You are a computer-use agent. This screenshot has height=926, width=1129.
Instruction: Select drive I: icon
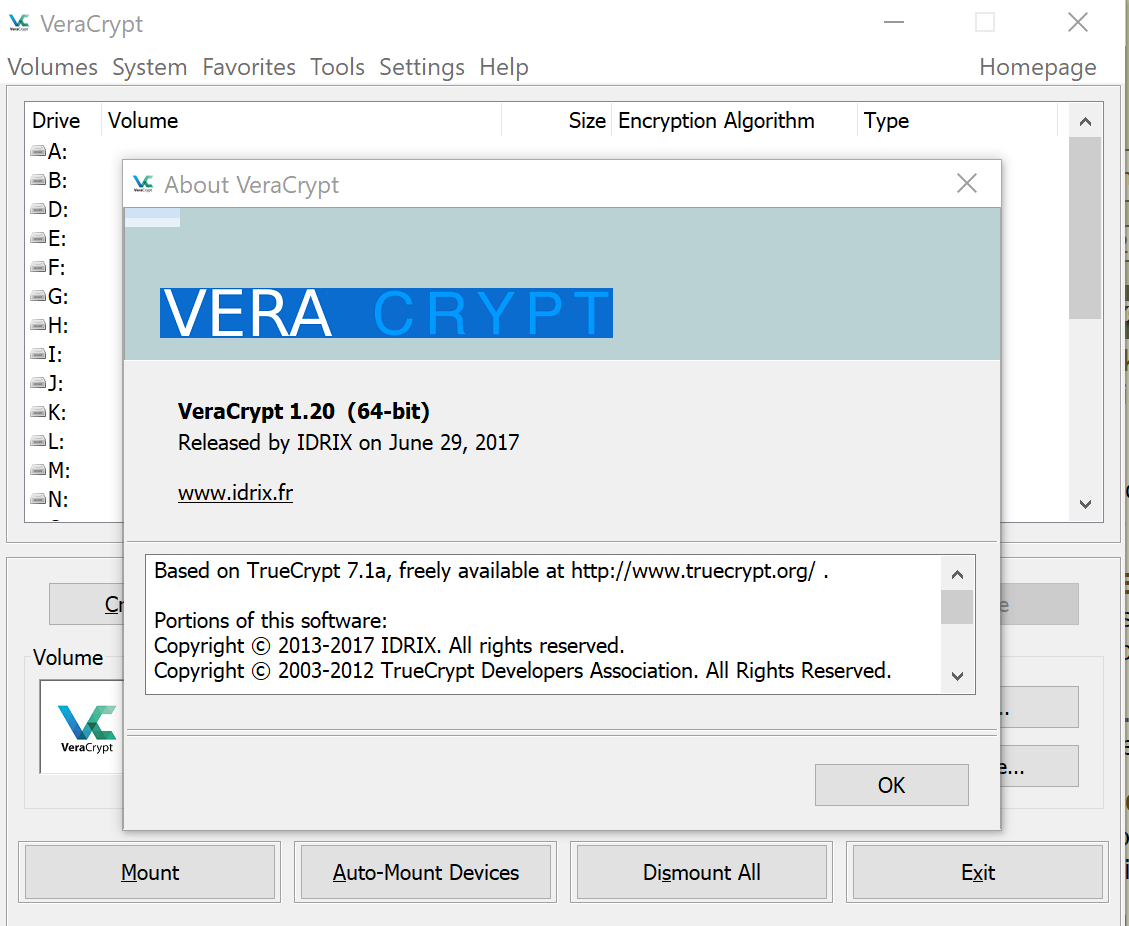[38, 354]
